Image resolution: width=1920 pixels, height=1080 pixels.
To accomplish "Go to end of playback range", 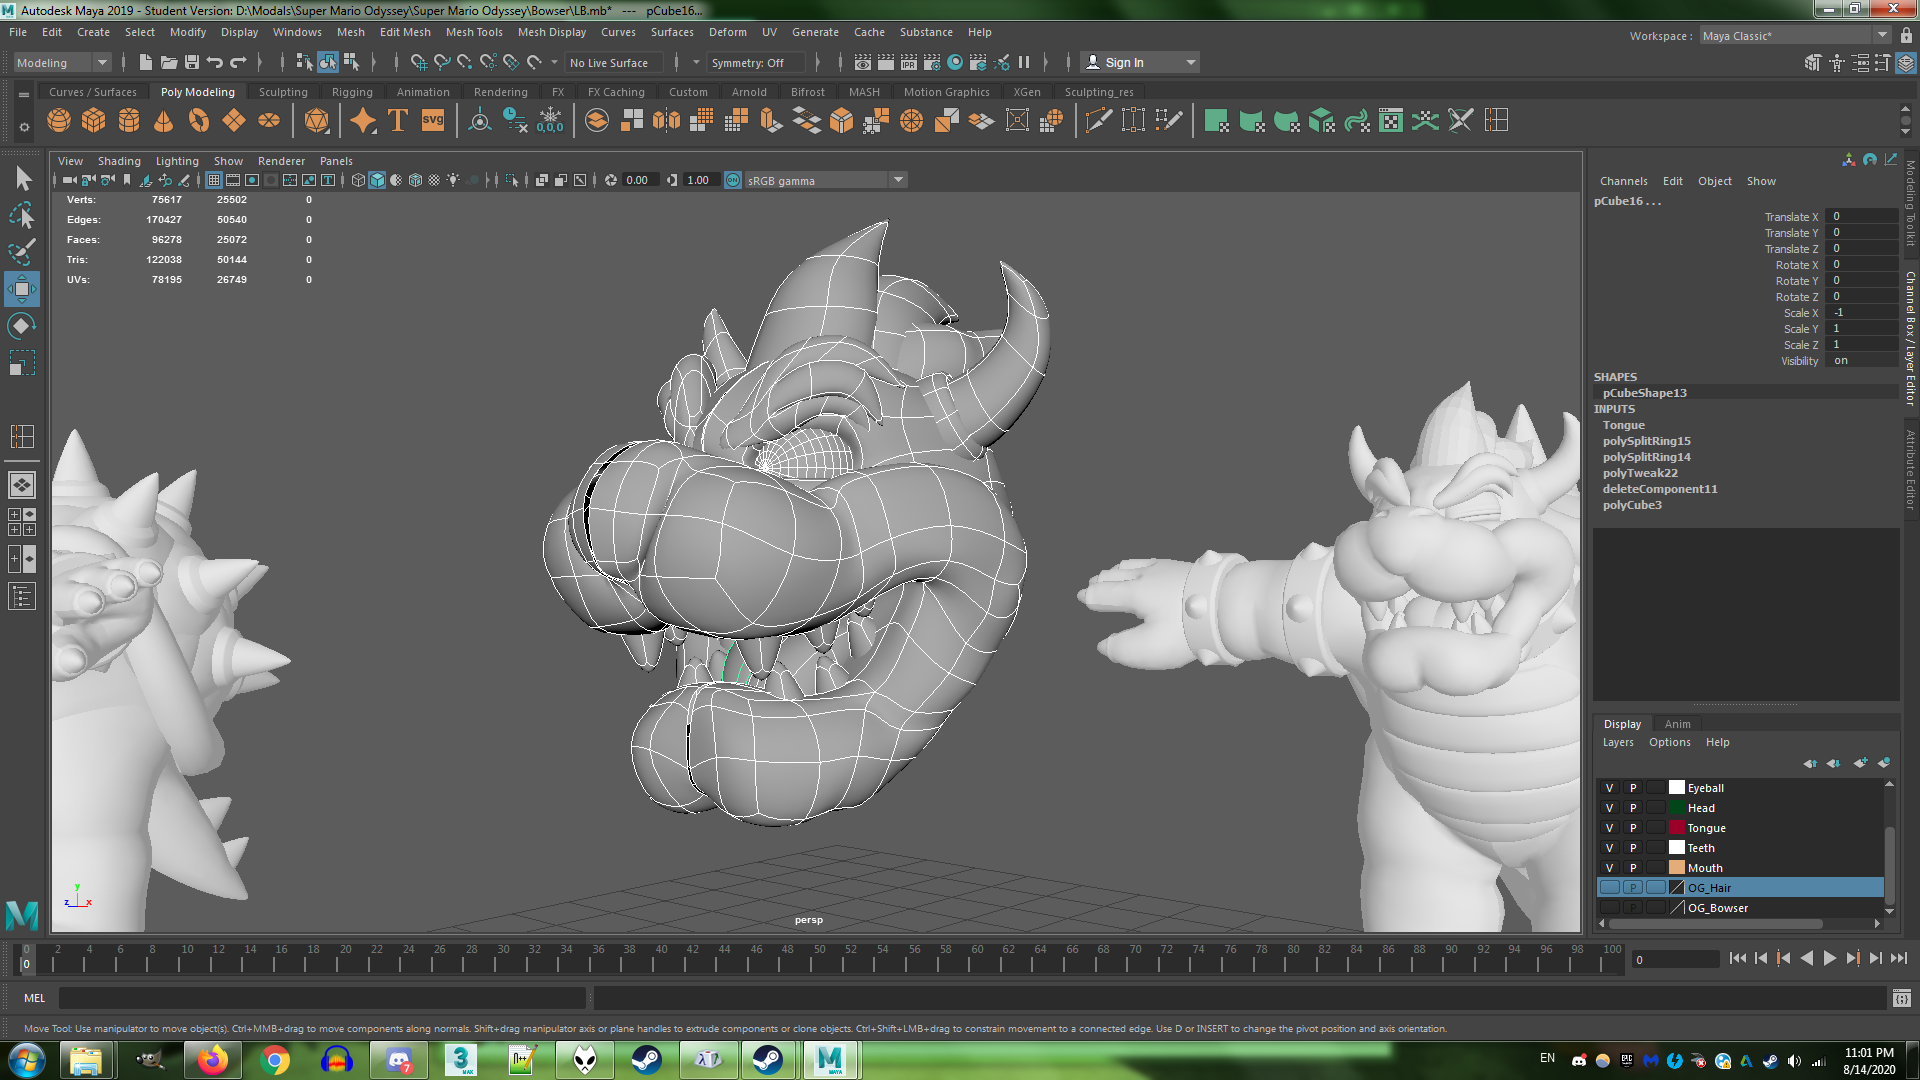I will [x=1899, y=958].
